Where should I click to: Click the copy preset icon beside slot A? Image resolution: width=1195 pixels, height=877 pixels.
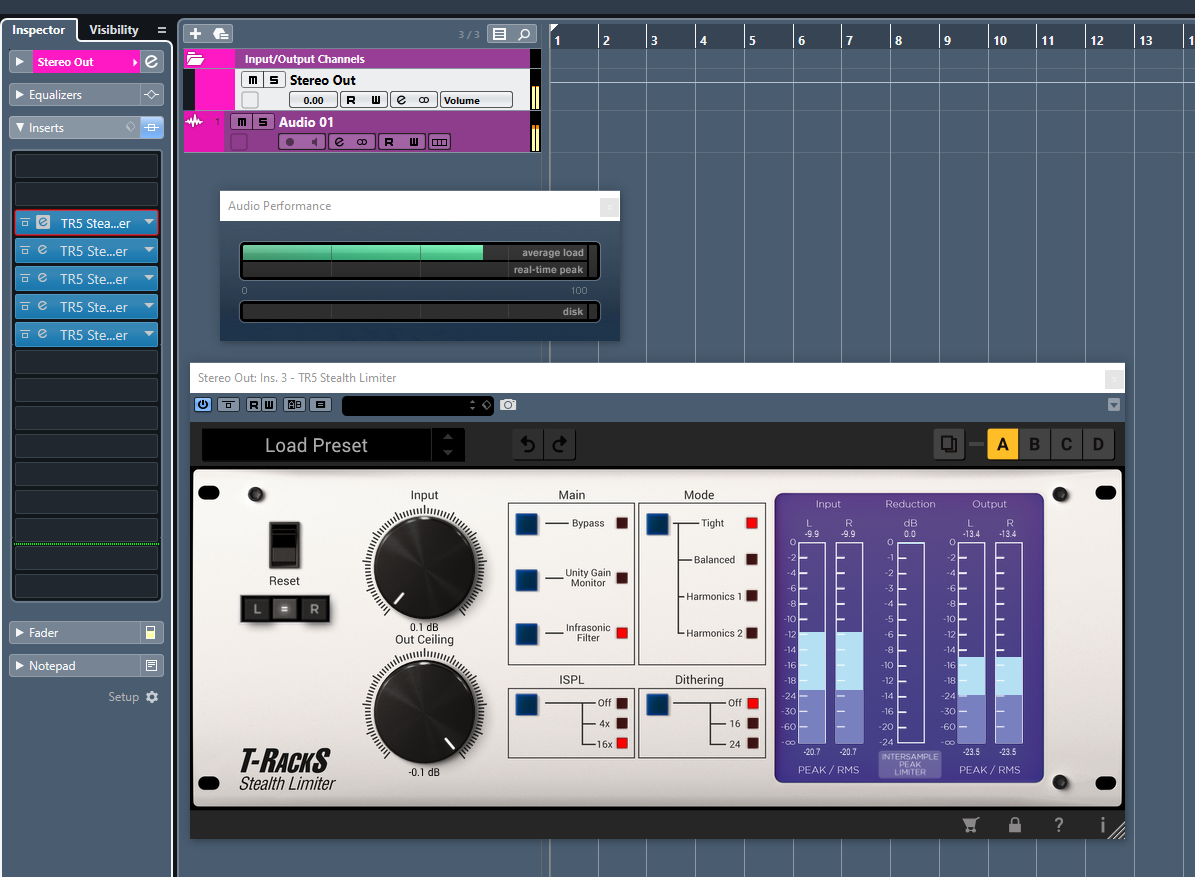(x=949, y=444)
